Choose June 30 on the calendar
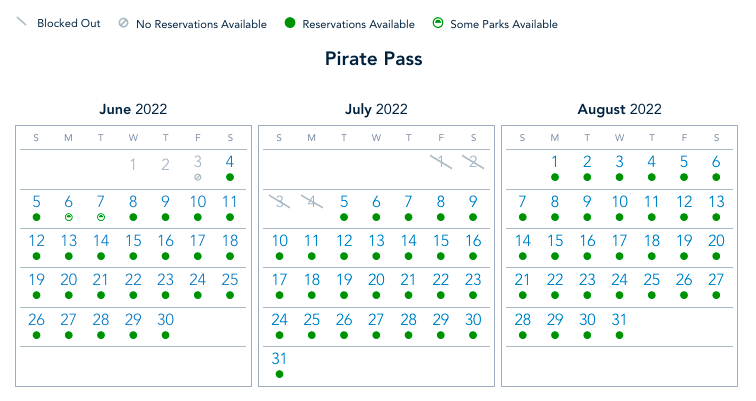Viewport: 756px width, 401px height. tap(165, 320)
